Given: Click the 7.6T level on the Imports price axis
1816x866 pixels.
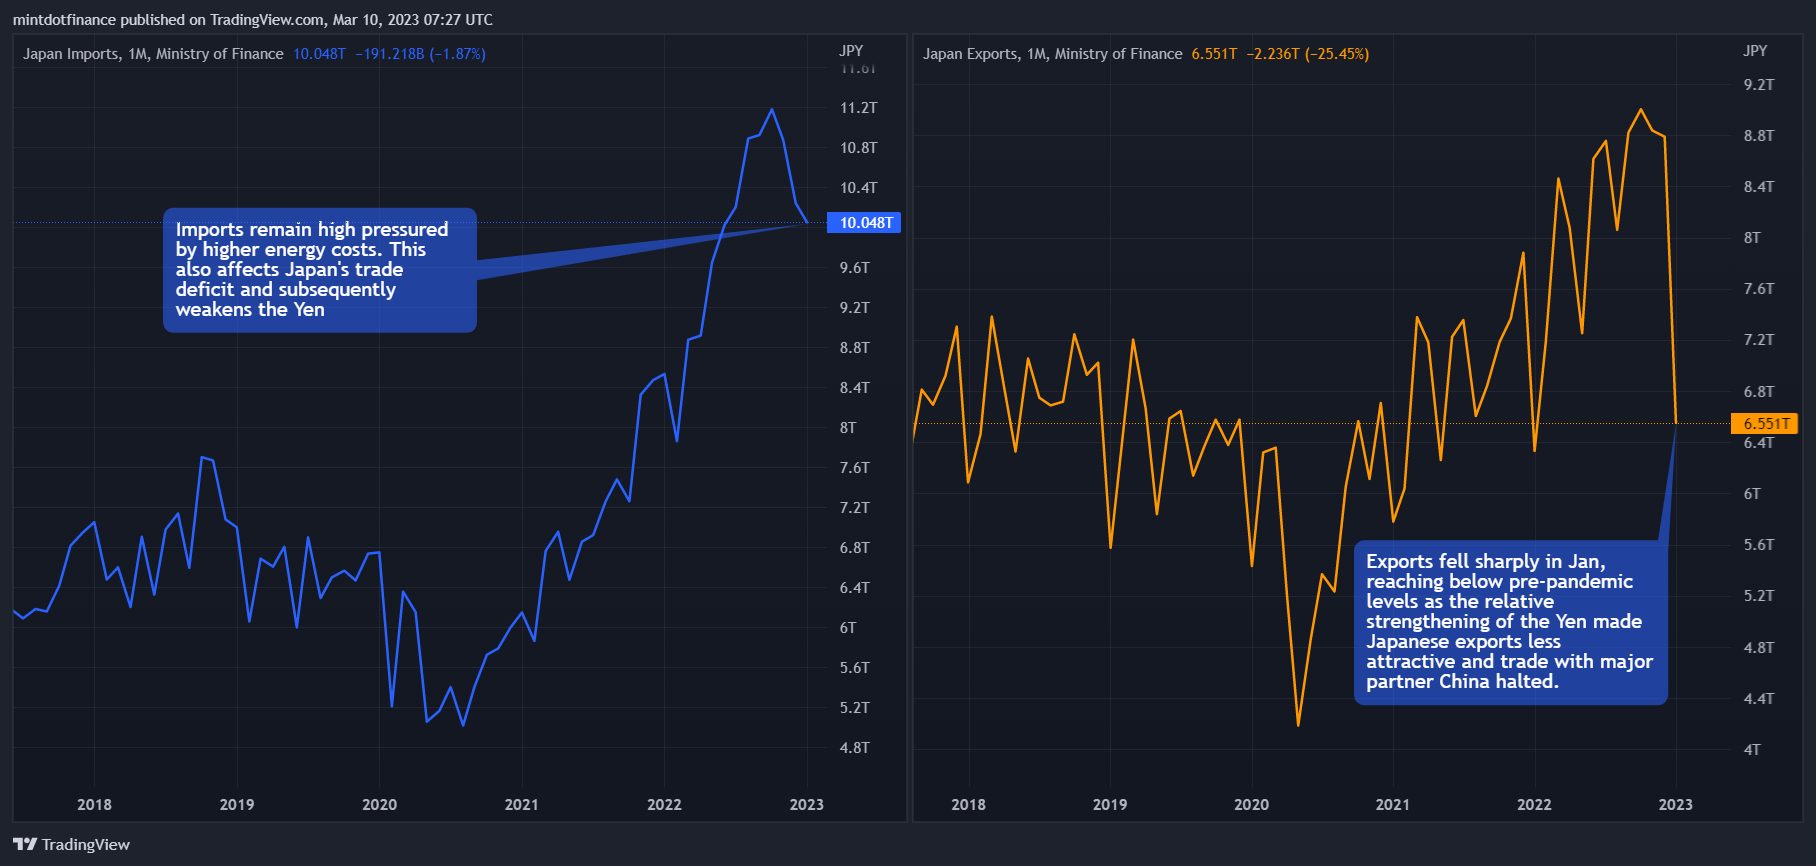Looking at the screenshot, I should [x=855, y=468].
